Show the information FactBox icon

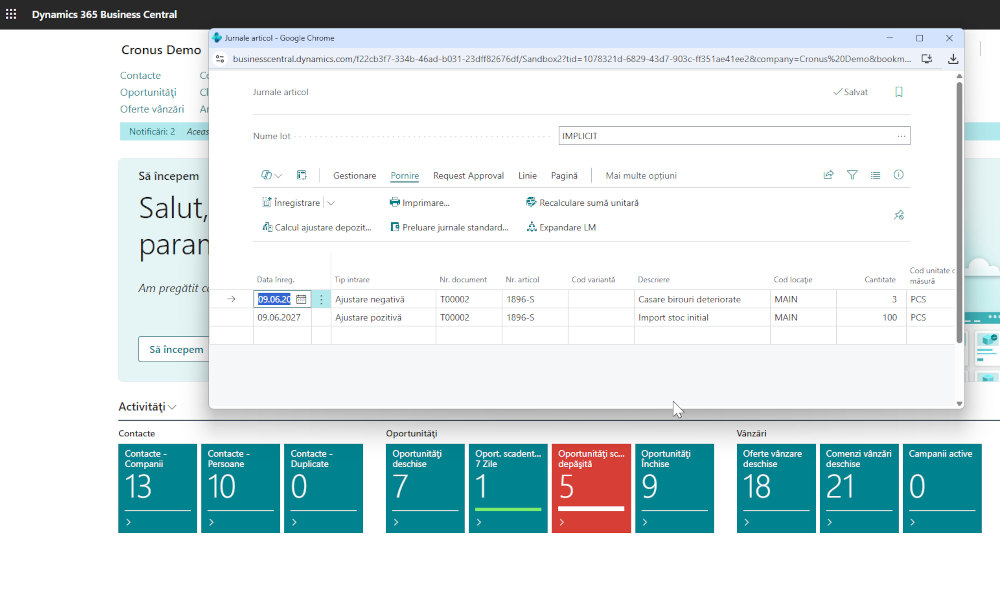pyautogui.click(x=899, y=175)
